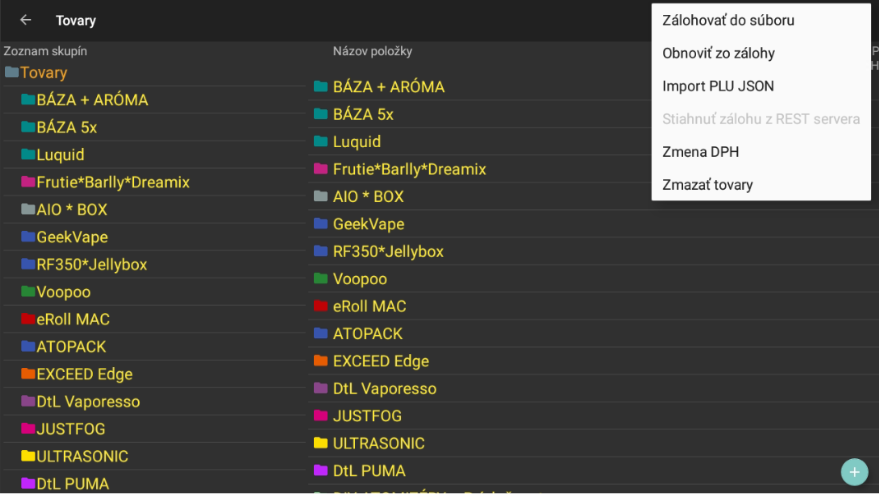Click orange EXCEED Edge folder icon in items list

tap(321, 361)
